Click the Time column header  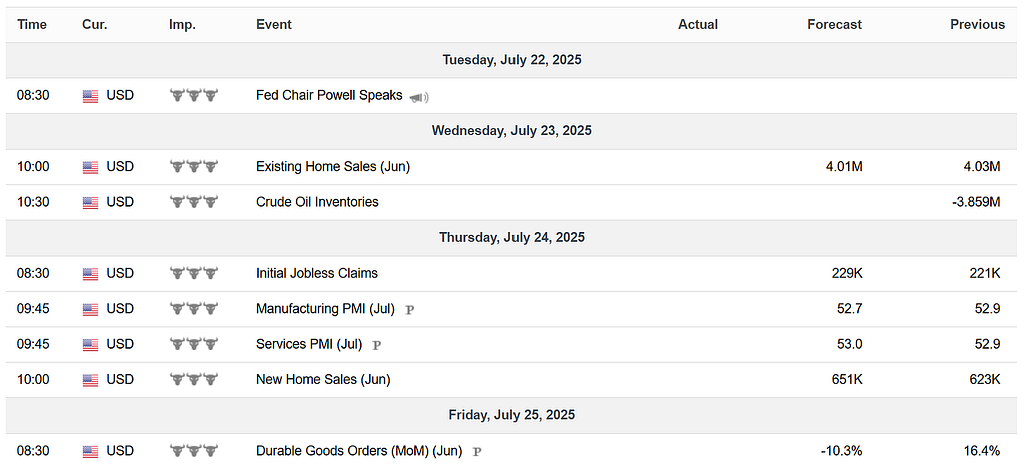click(32, 25)
